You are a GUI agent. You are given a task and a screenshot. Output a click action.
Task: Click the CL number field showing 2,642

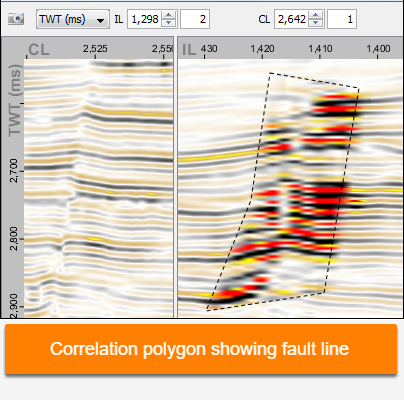coord(291,19)
